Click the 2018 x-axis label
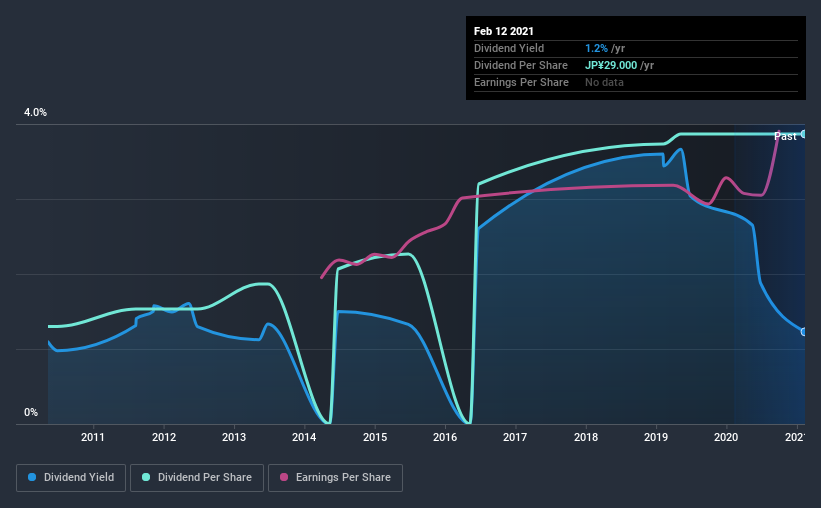 (x=586, y=437)
